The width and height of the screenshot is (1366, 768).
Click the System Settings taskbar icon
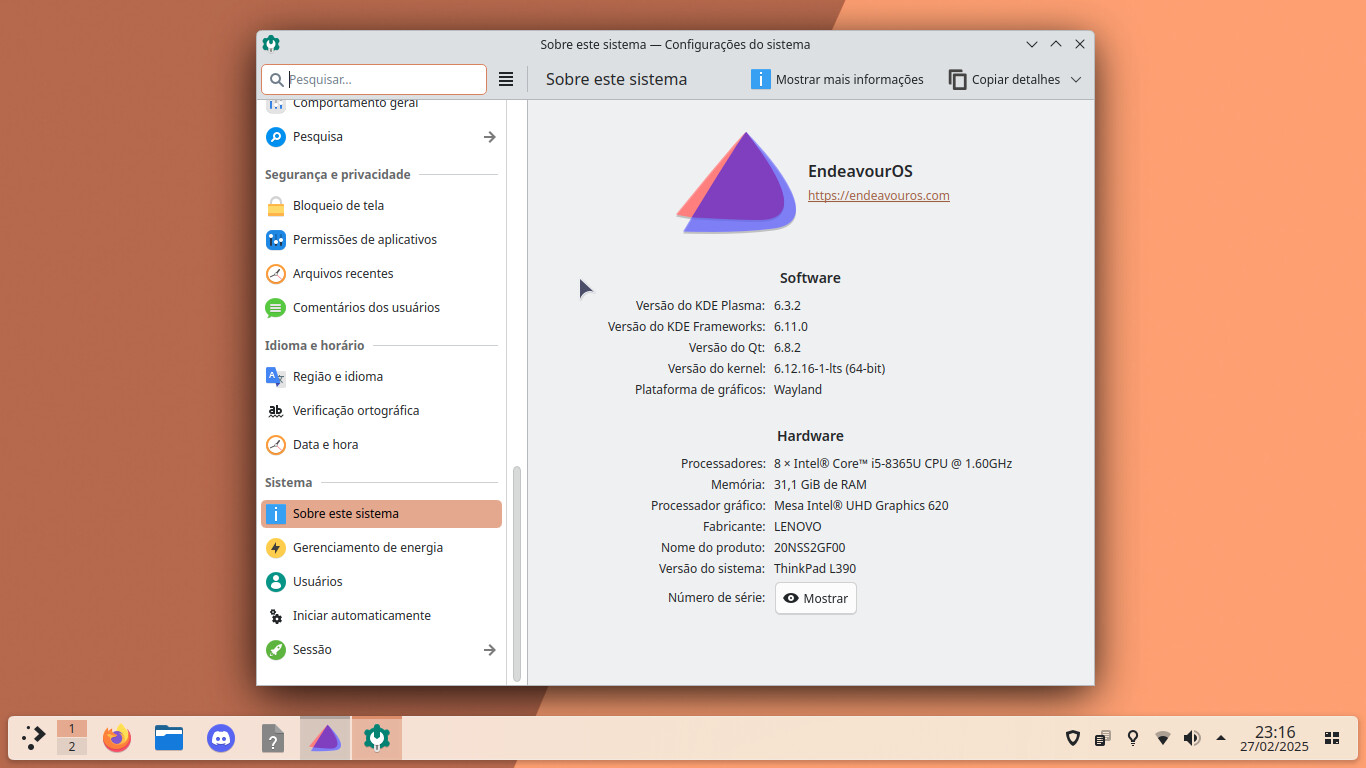tap(377, 739)
